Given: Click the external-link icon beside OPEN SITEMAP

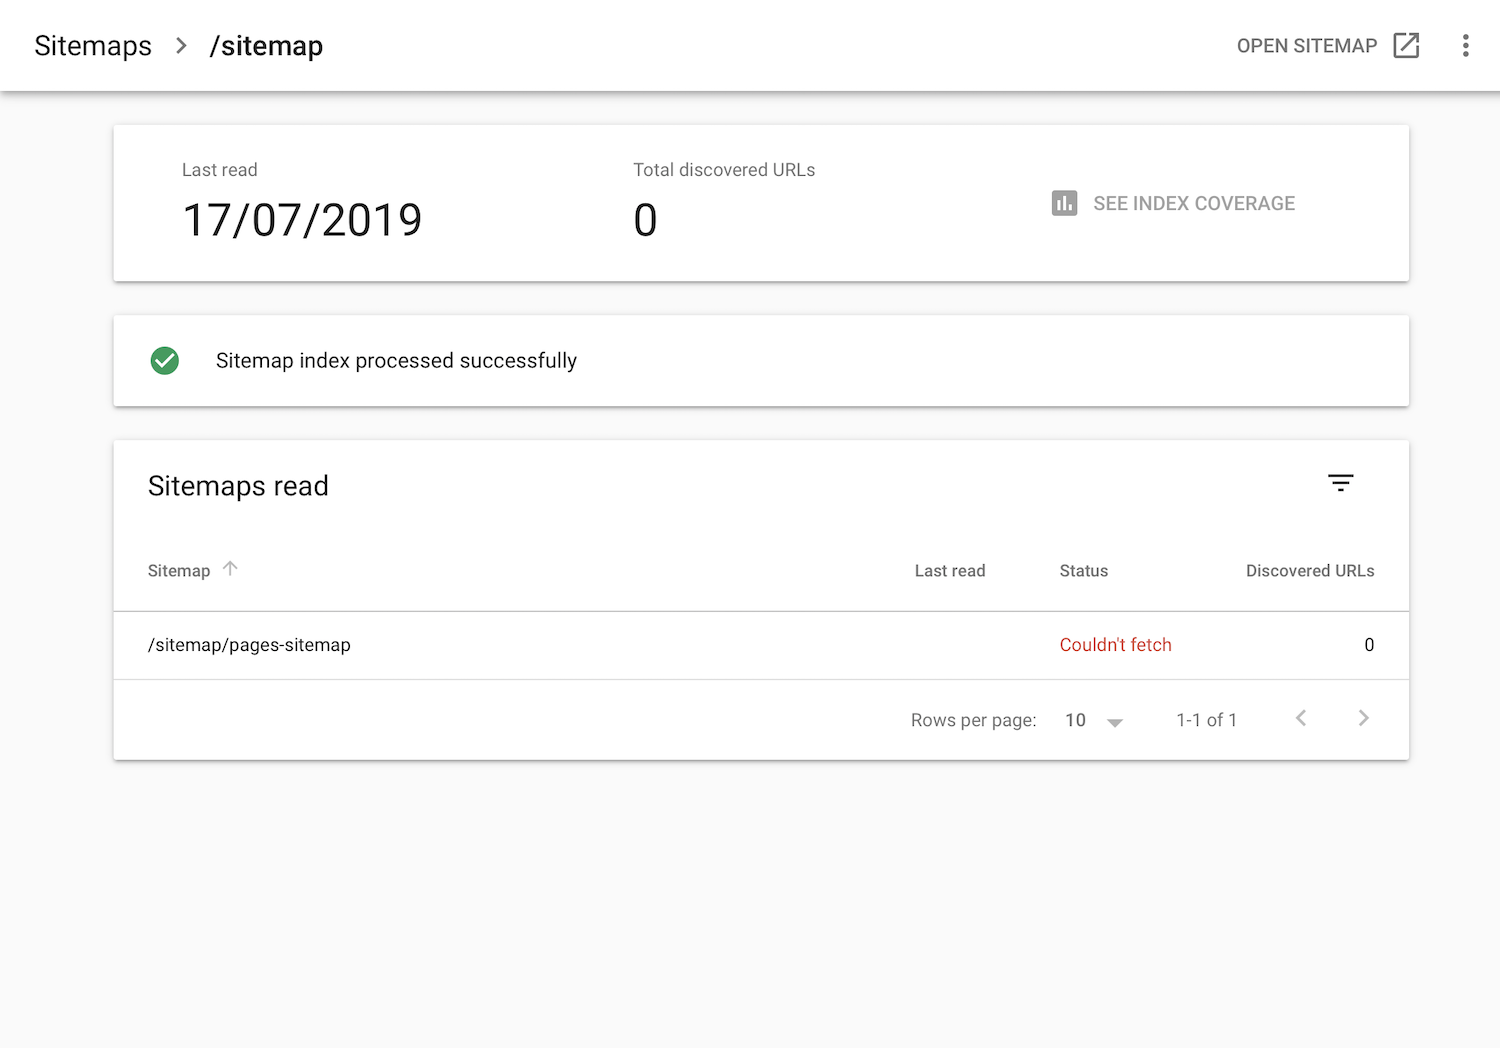Looking at the screenshot, I should [1406, 46].
